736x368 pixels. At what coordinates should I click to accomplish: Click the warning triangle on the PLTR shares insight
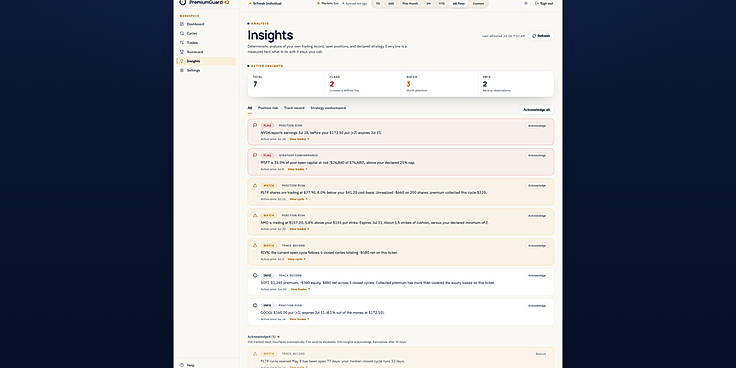(255, 185)
